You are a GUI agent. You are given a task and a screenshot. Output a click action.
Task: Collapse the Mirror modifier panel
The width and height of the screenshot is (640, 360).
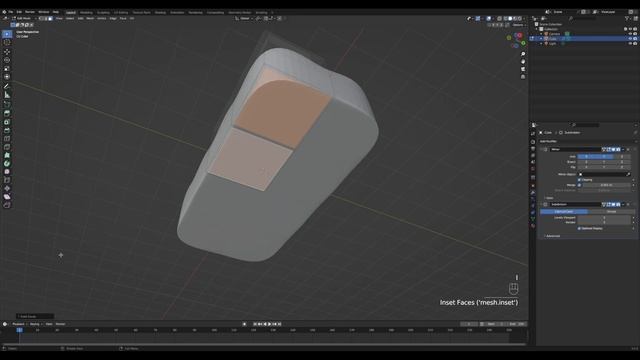click(x=542, y=149)
